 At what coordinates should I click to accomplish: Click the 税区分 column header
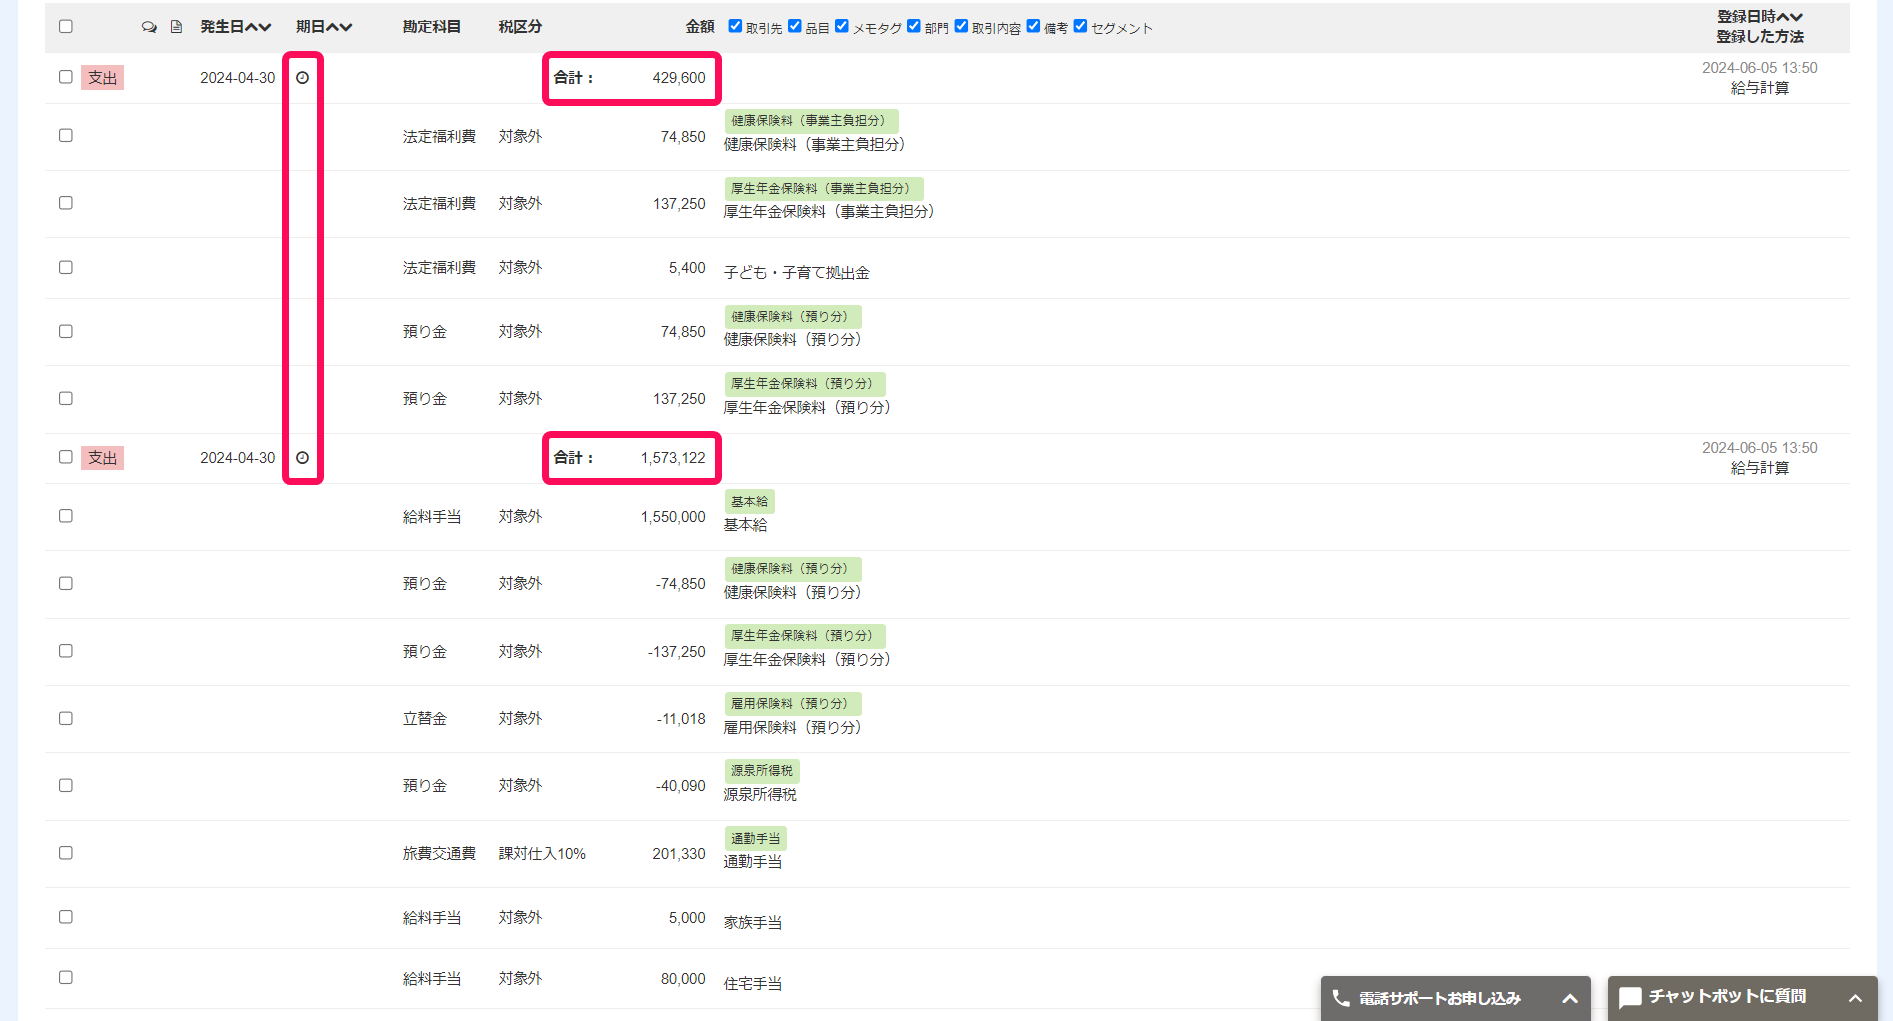pos(520,27)
